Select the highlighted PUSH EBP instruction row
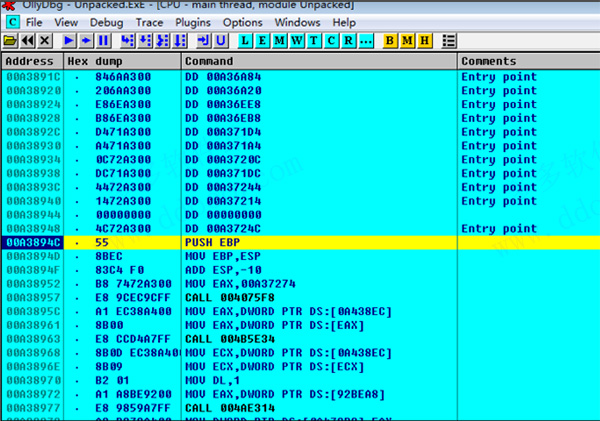Screen dimensions: 600x421 point(300,243)
